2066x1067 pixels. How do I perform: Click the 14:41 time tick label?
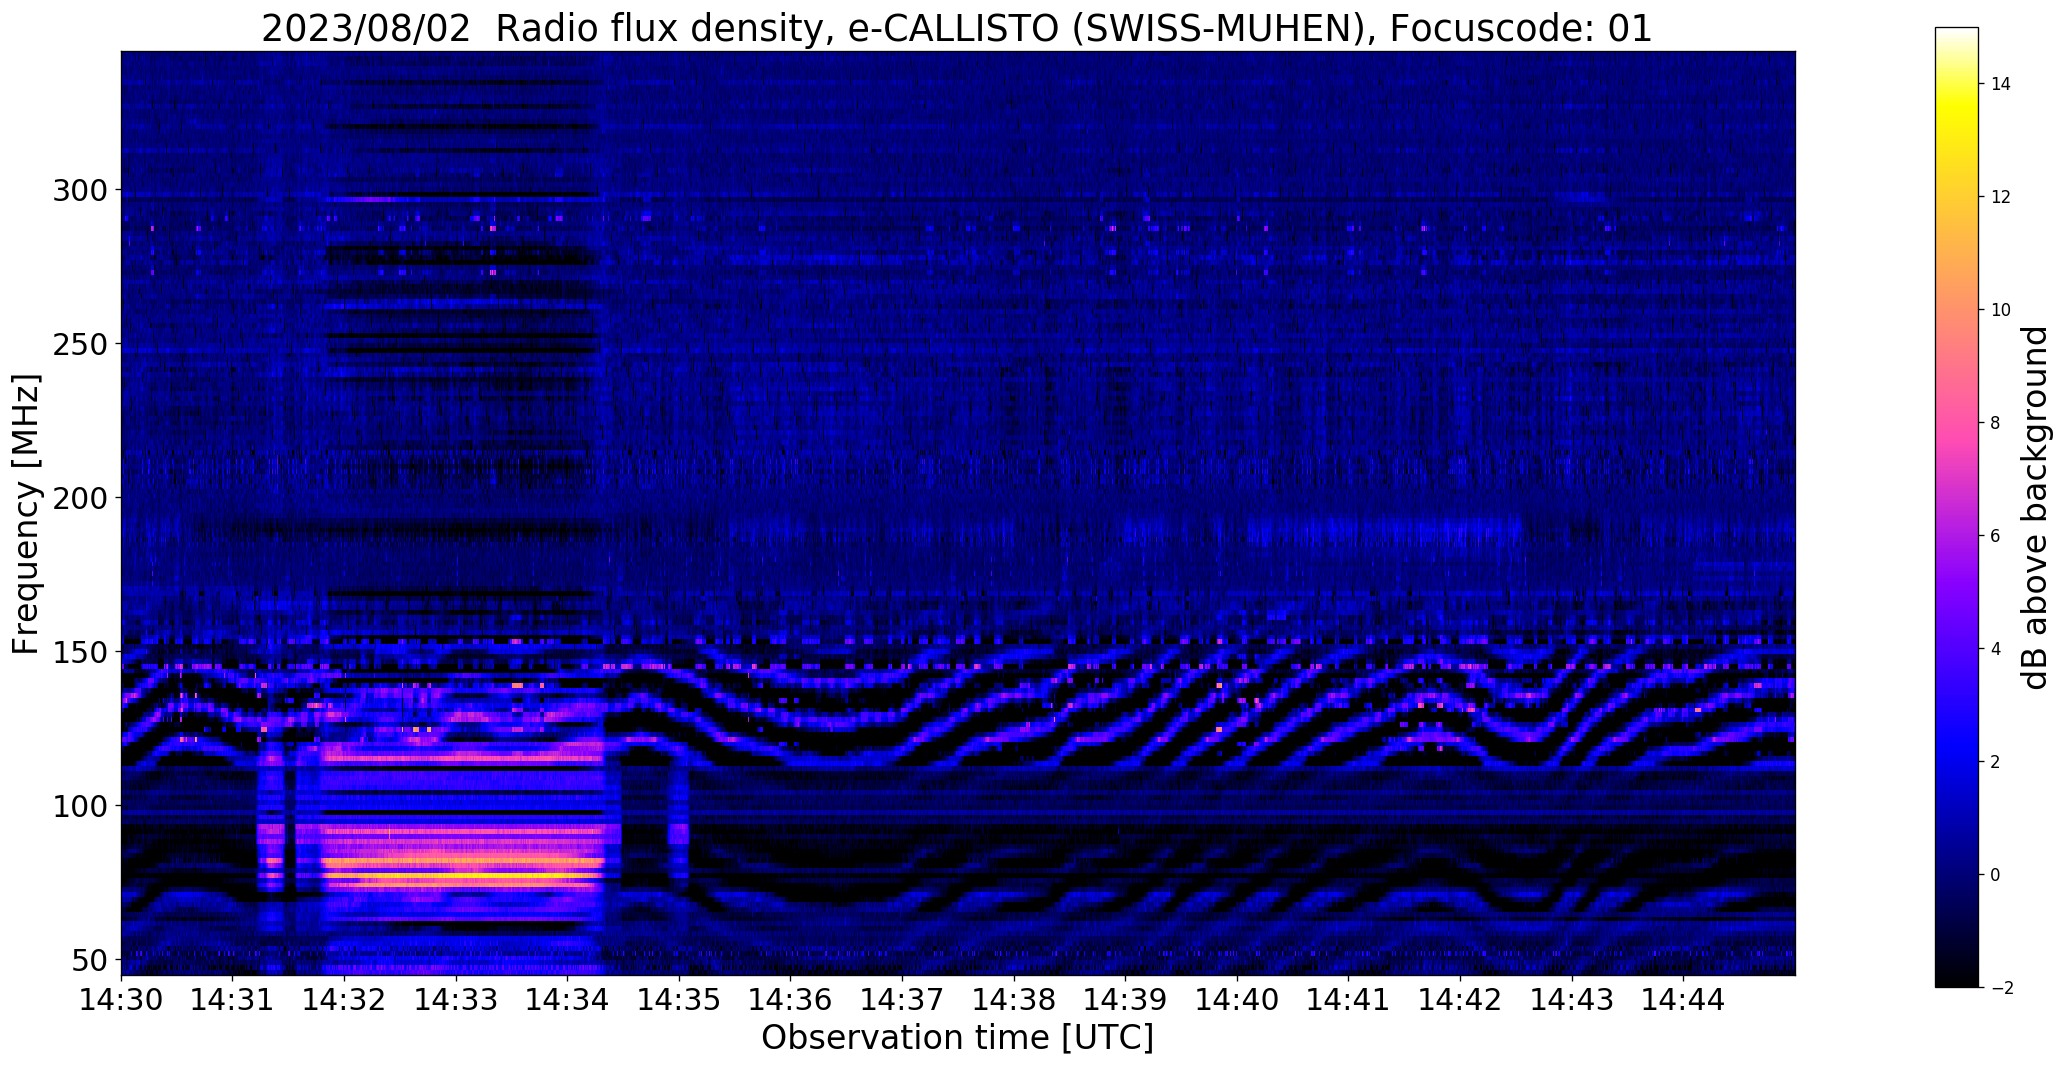[x=1349, y=1000]
